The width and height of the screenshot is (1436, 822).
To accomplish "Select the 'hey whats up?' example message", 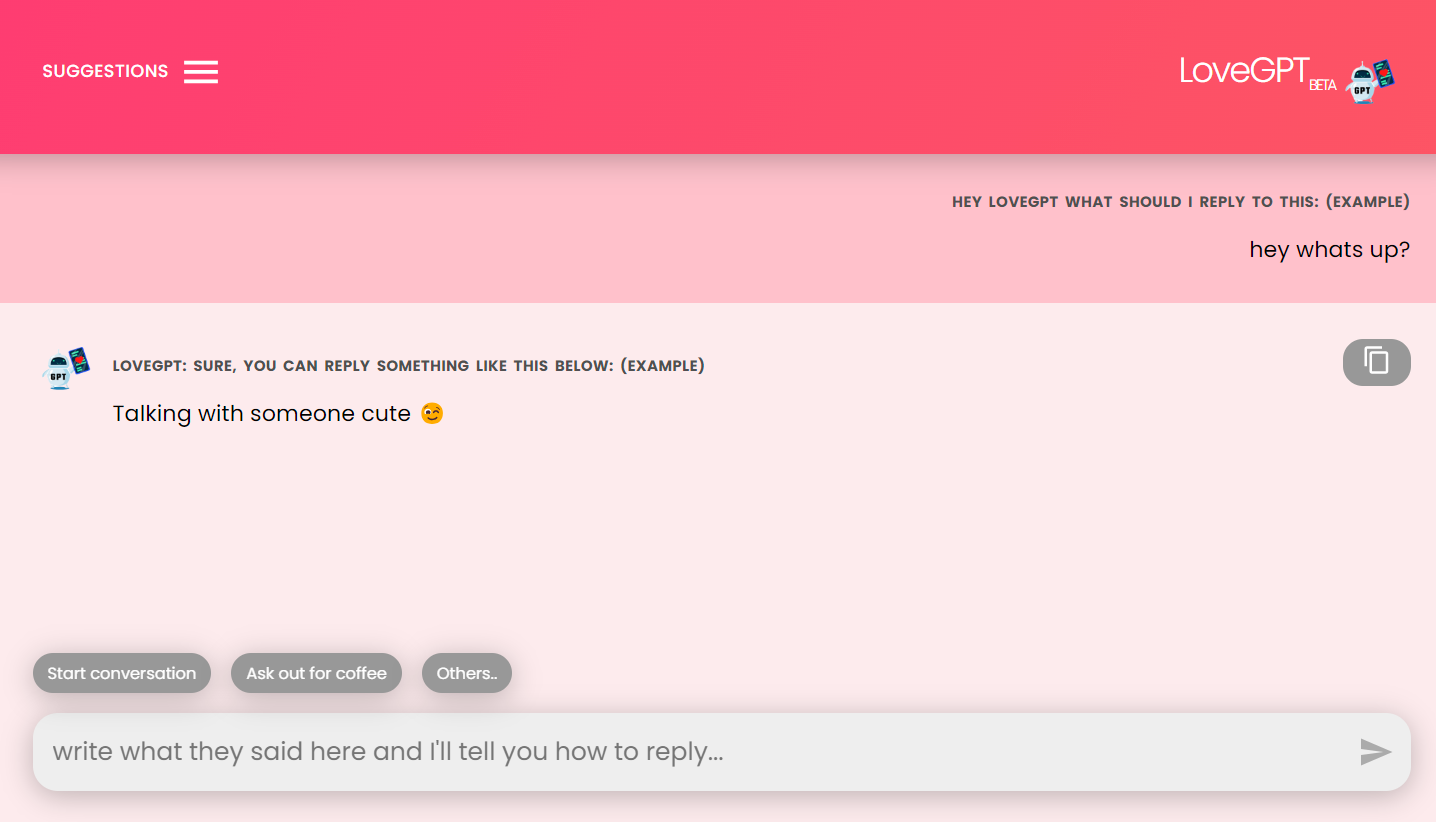I will click(x=1329, y=249).
